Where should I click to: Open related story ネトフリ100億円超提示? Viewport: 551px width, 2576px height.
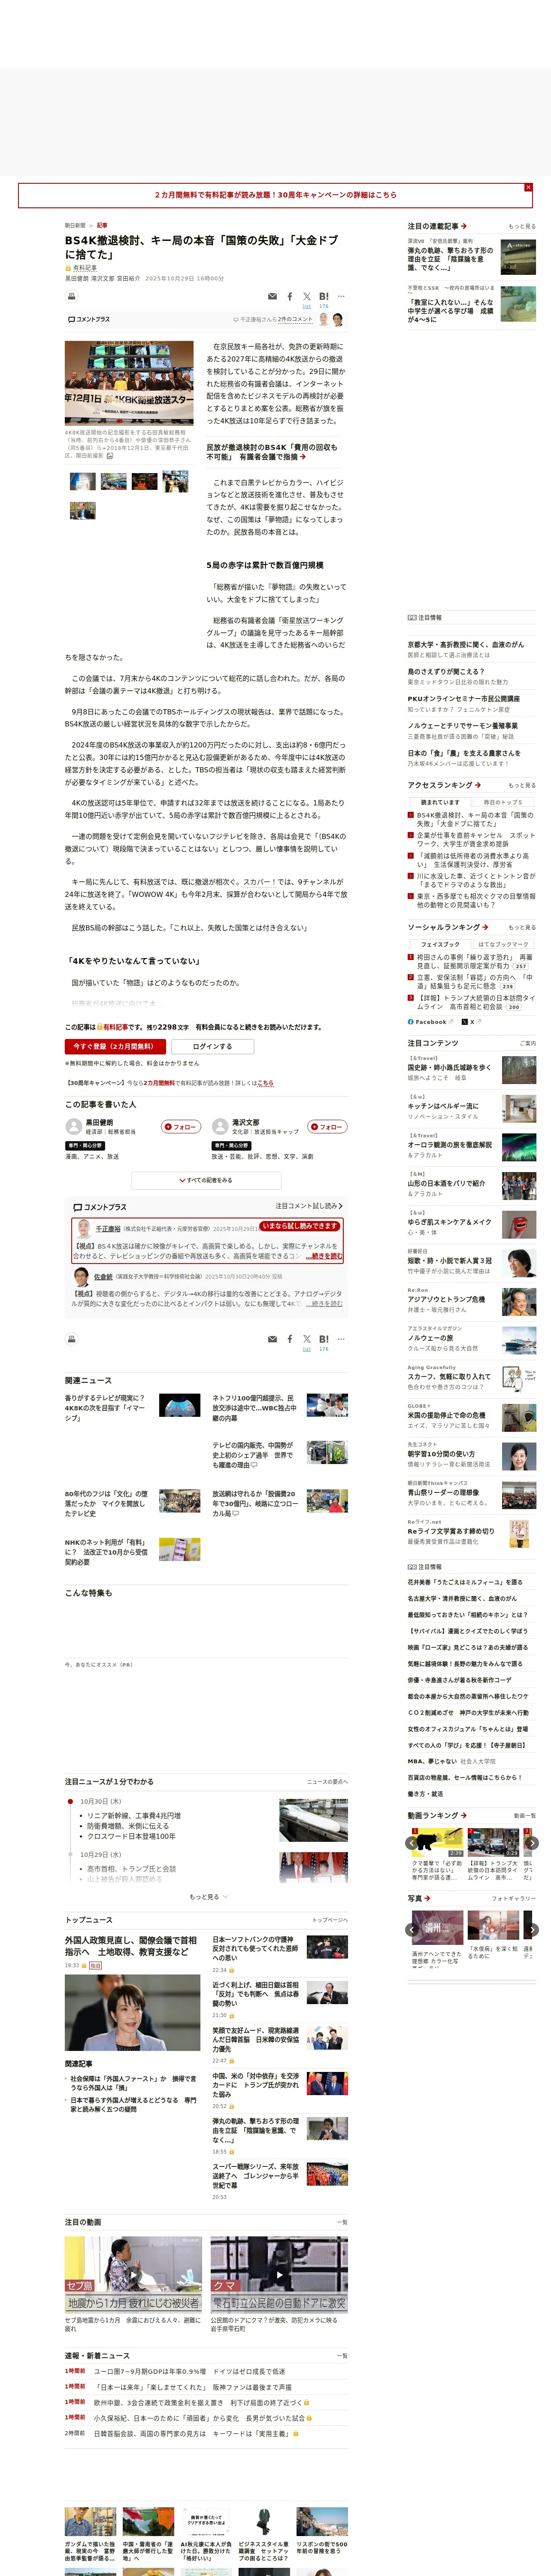254,1408
